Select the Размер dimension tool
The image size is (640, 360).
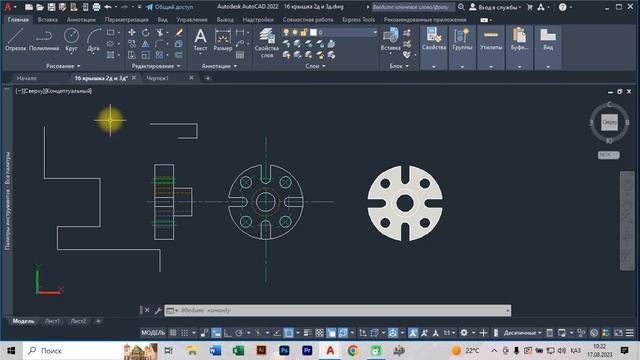[223, 40]
